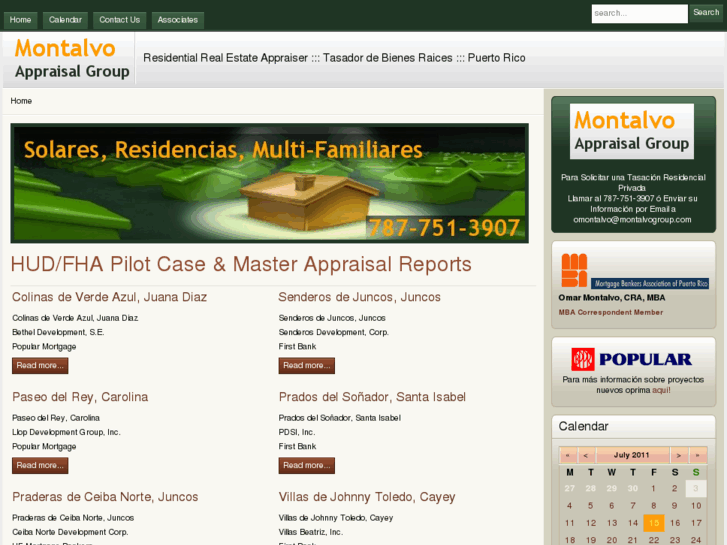Open the Contact Us menu item

(x=120, y=20)
